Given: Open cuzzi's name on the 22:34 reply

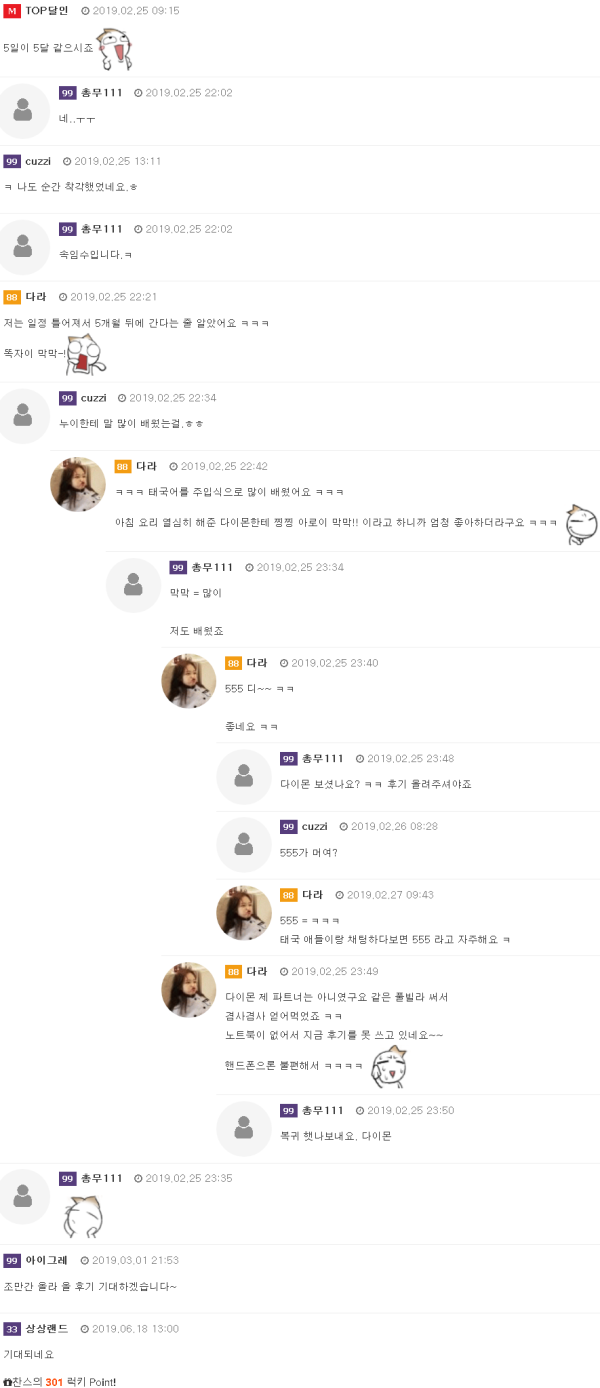Looking at the screenshot, I should [x=93, y=398].
